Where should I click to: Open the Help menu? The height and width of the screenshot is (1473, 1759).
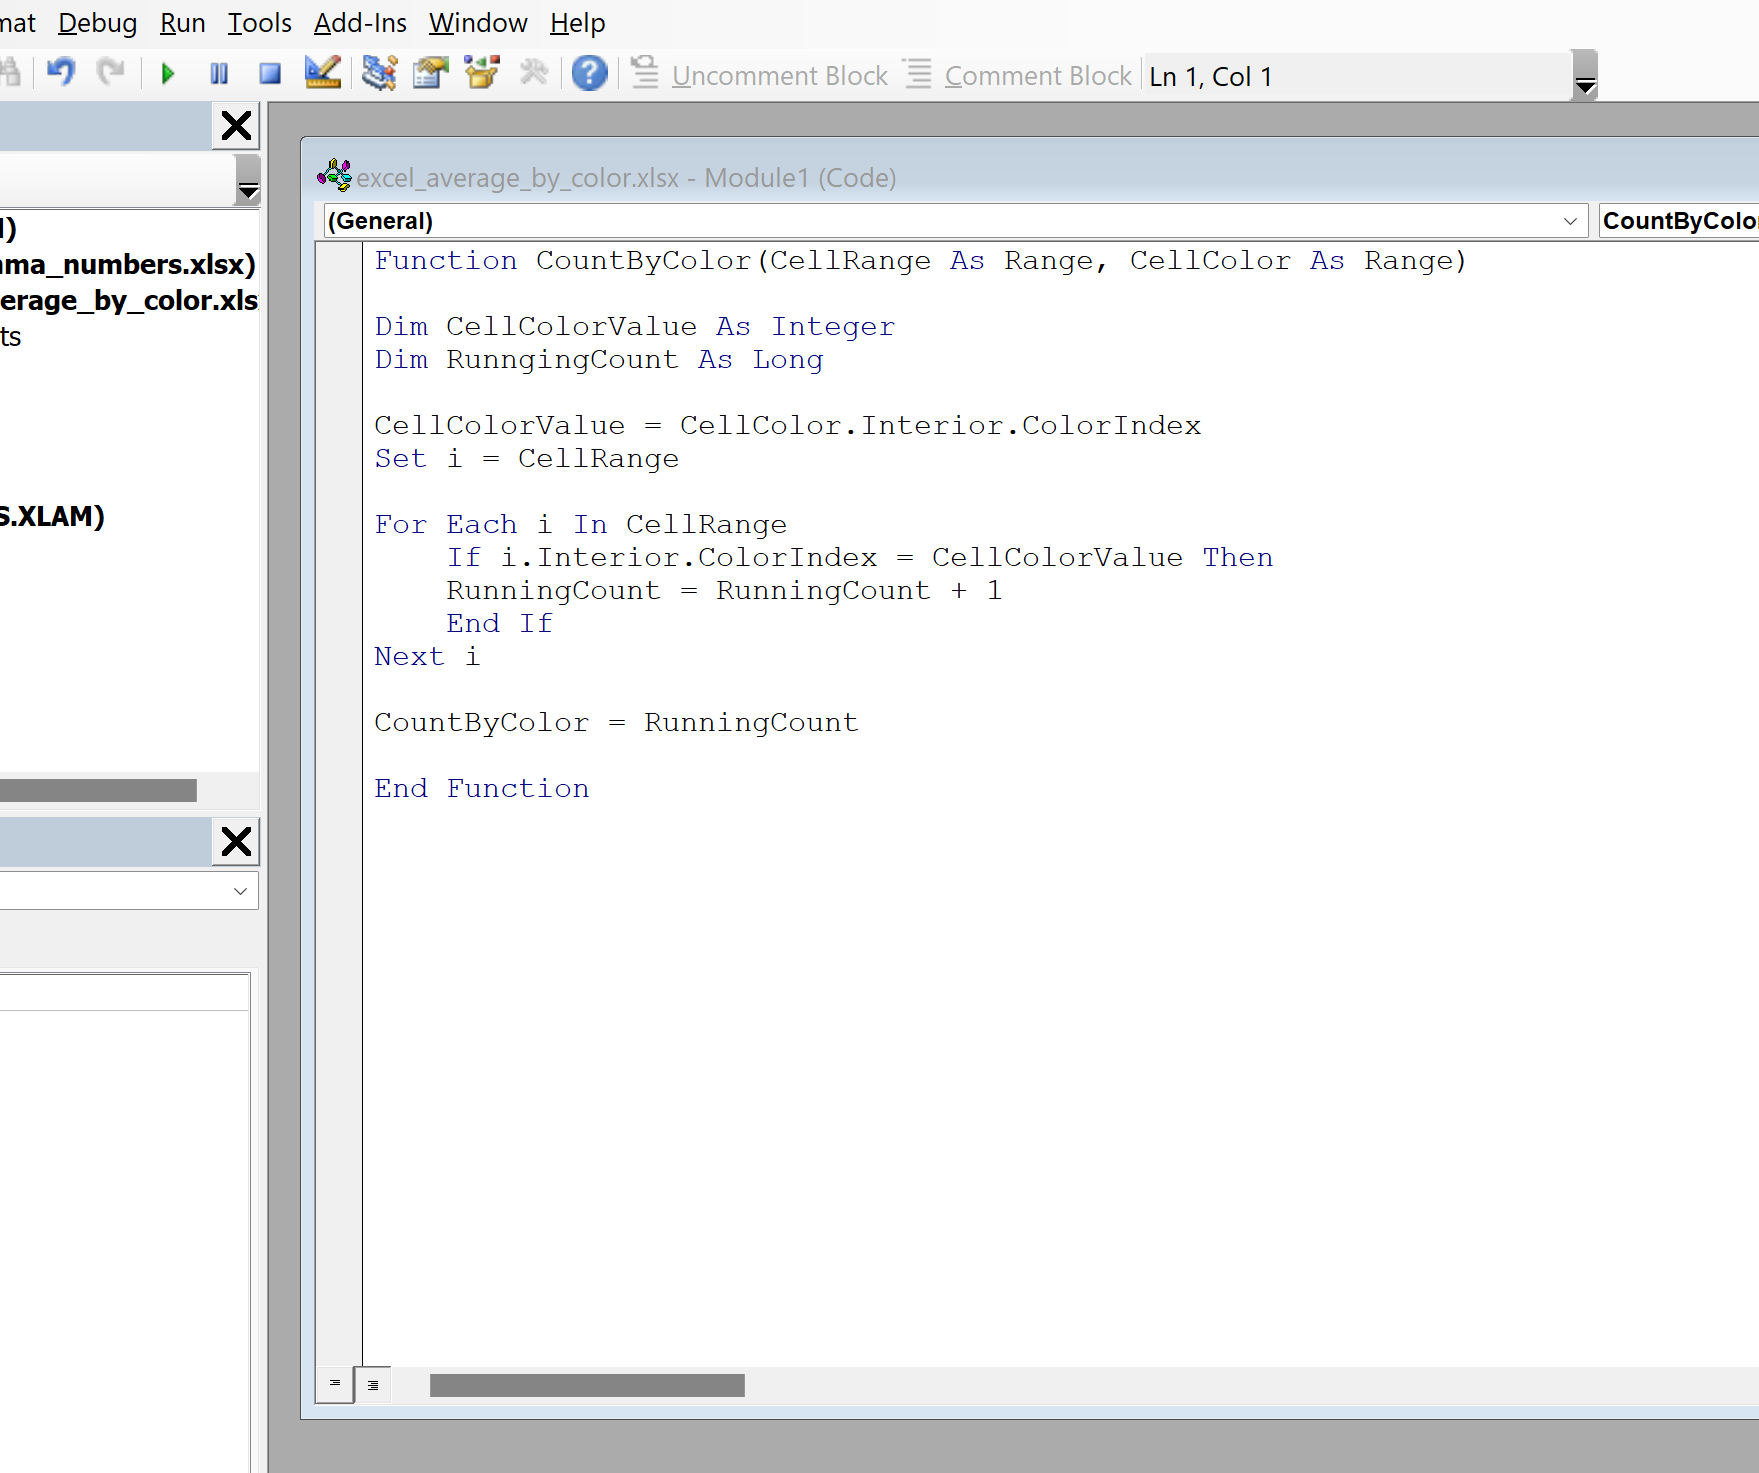coord(577,22)
